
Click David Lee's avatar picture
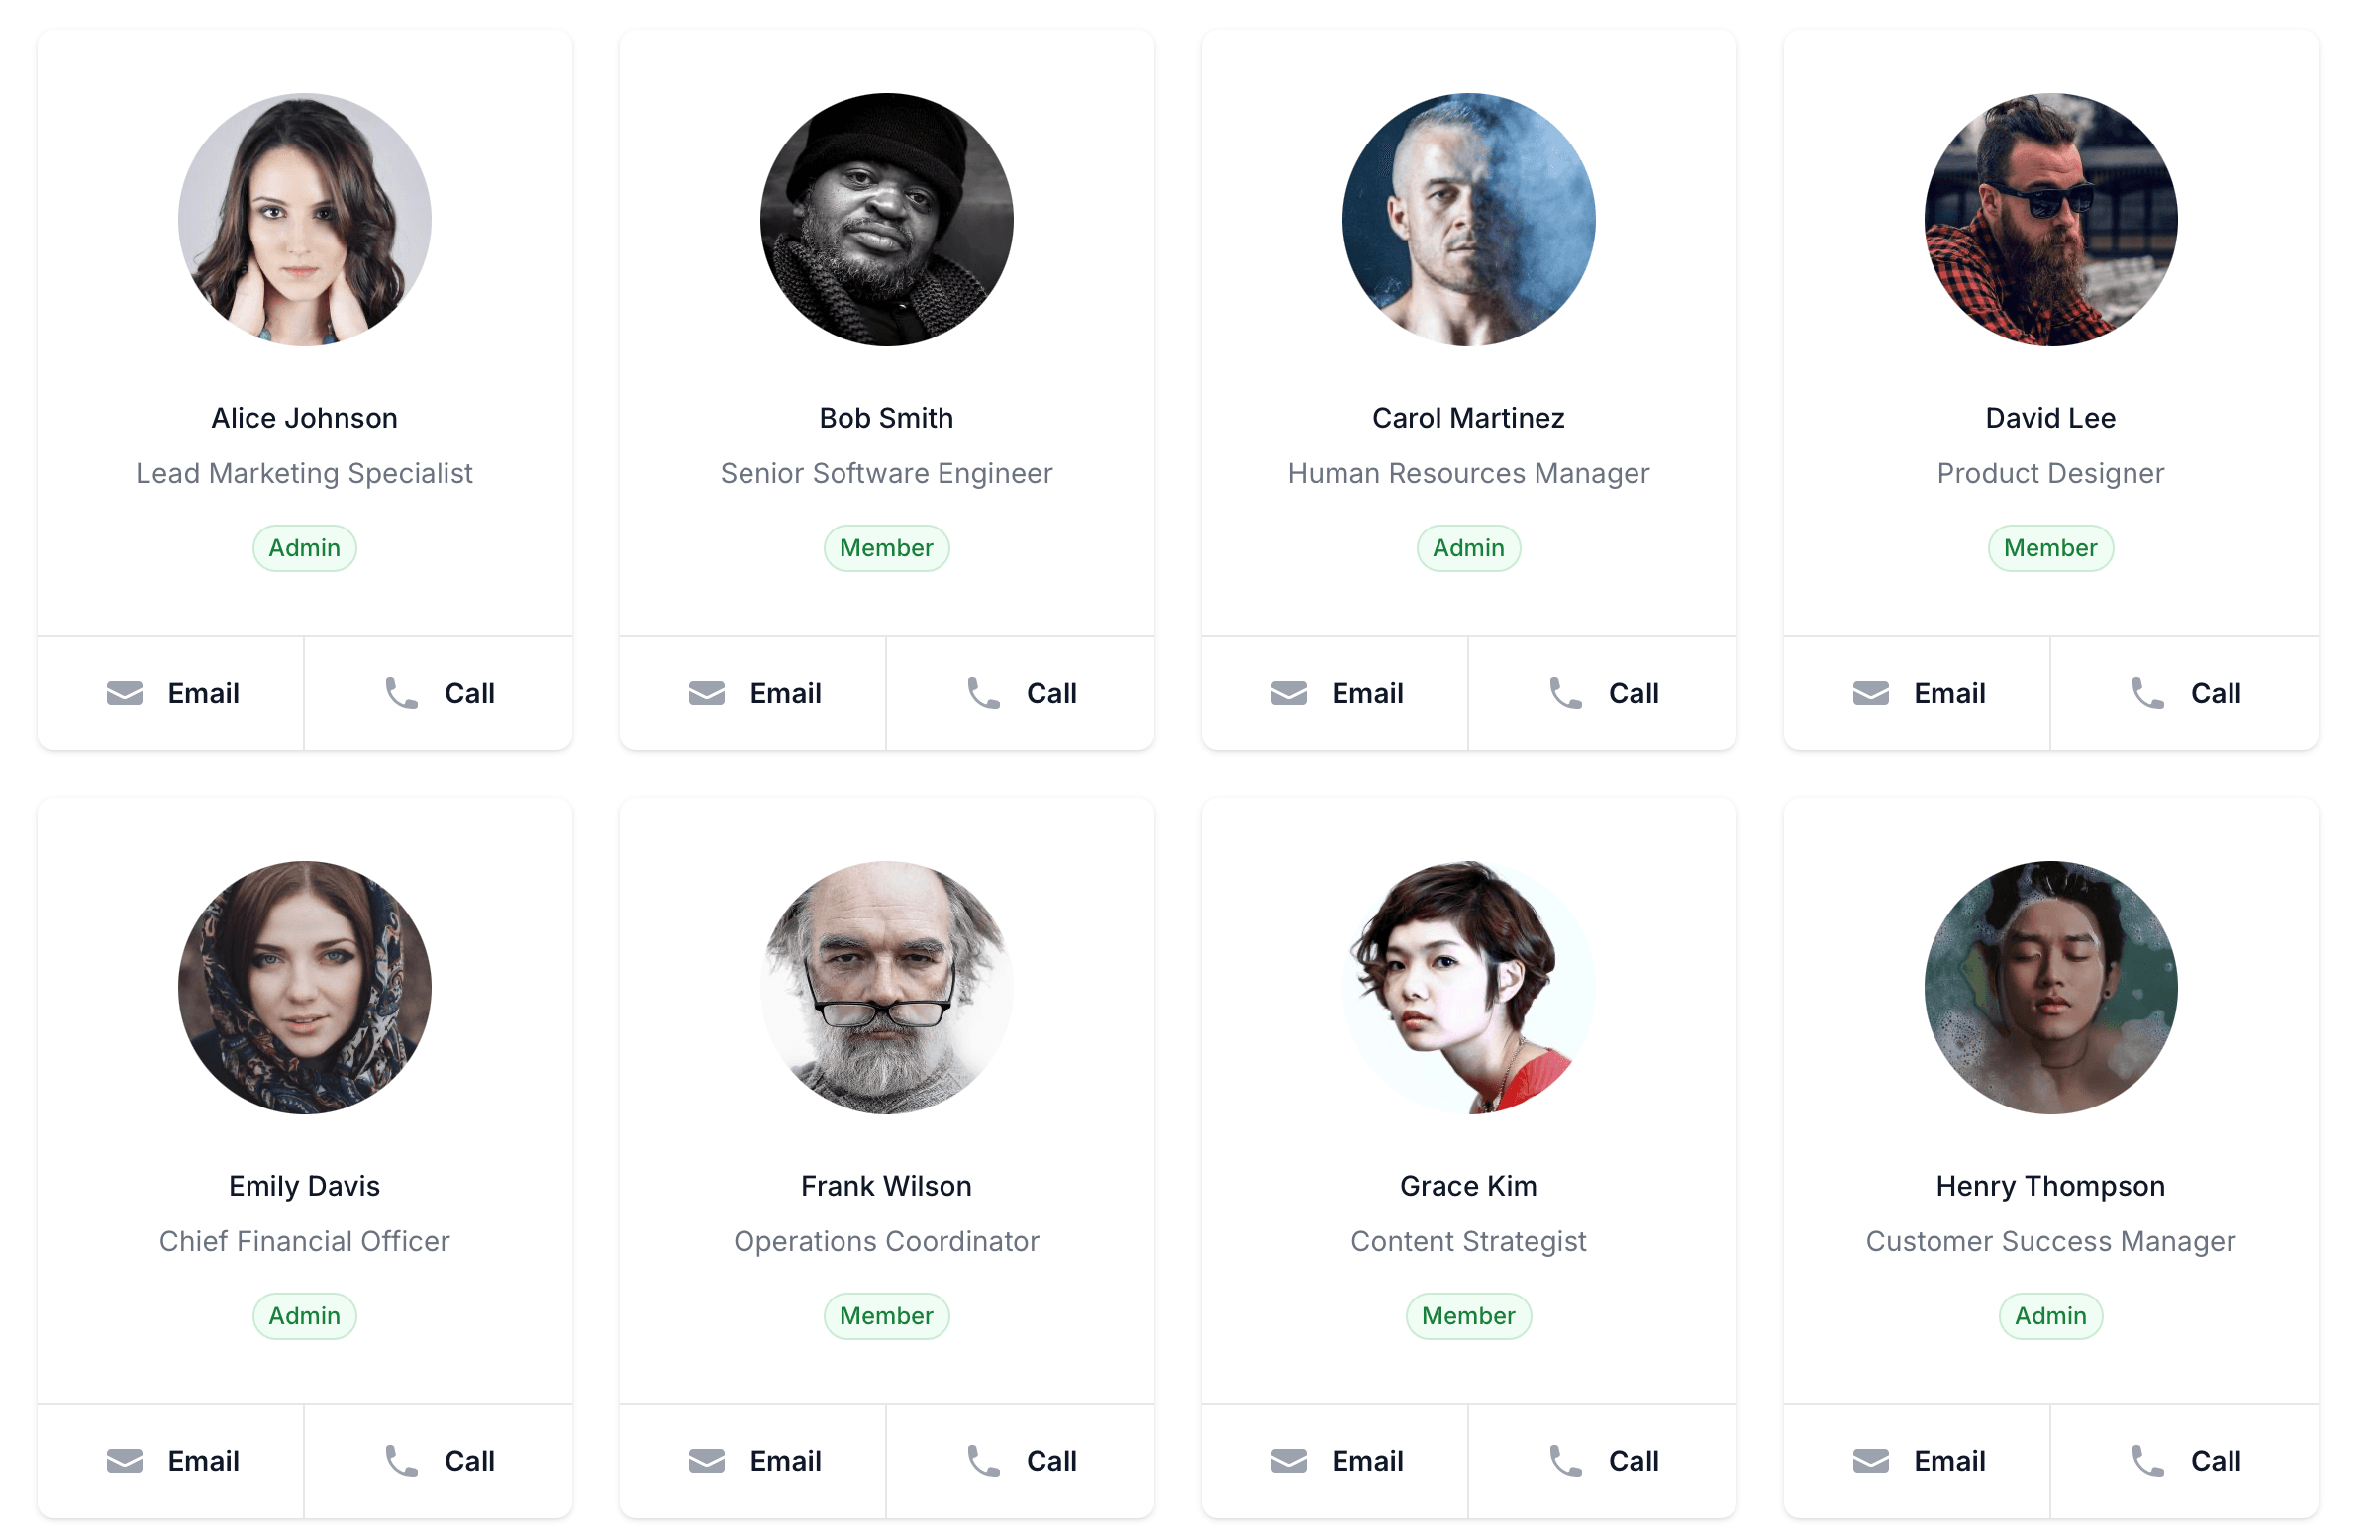tap(2051, 220)
